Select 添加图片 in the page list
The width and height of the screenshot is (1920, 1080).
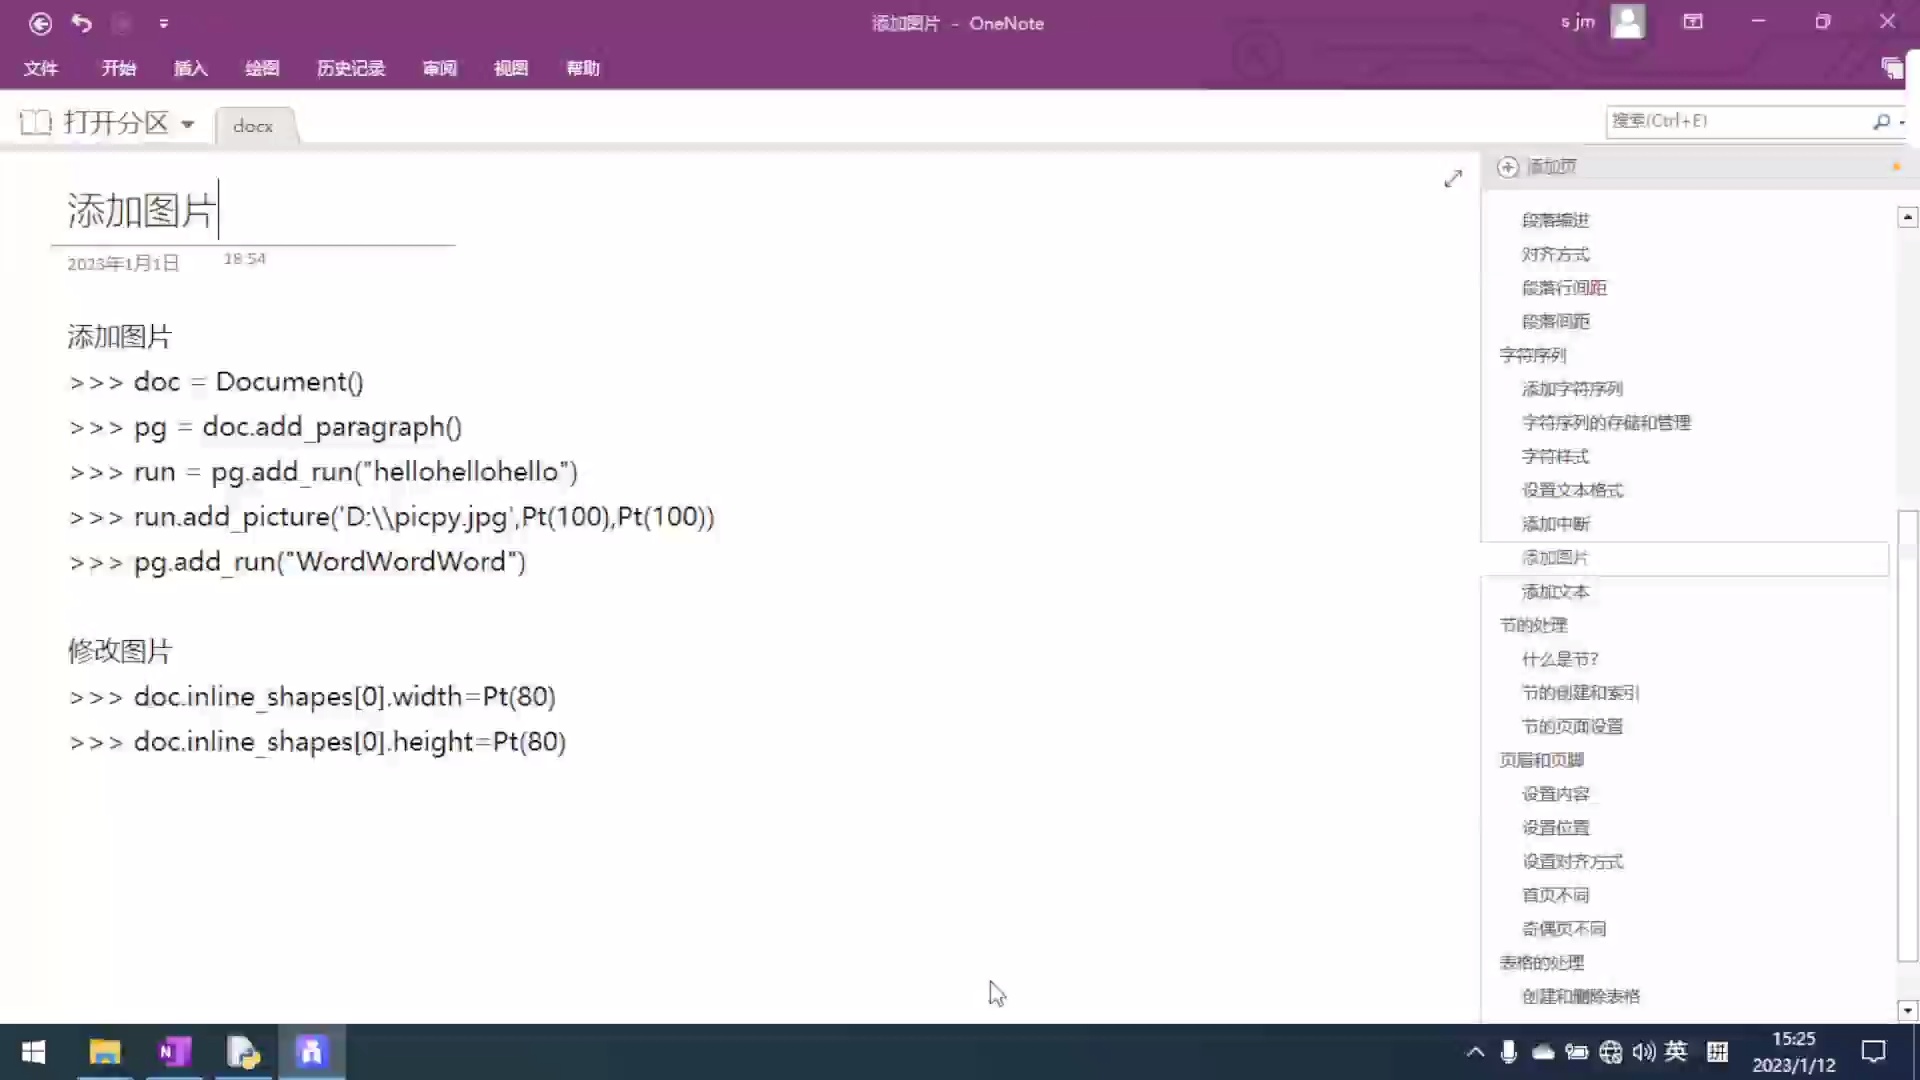coord(1555,557)
